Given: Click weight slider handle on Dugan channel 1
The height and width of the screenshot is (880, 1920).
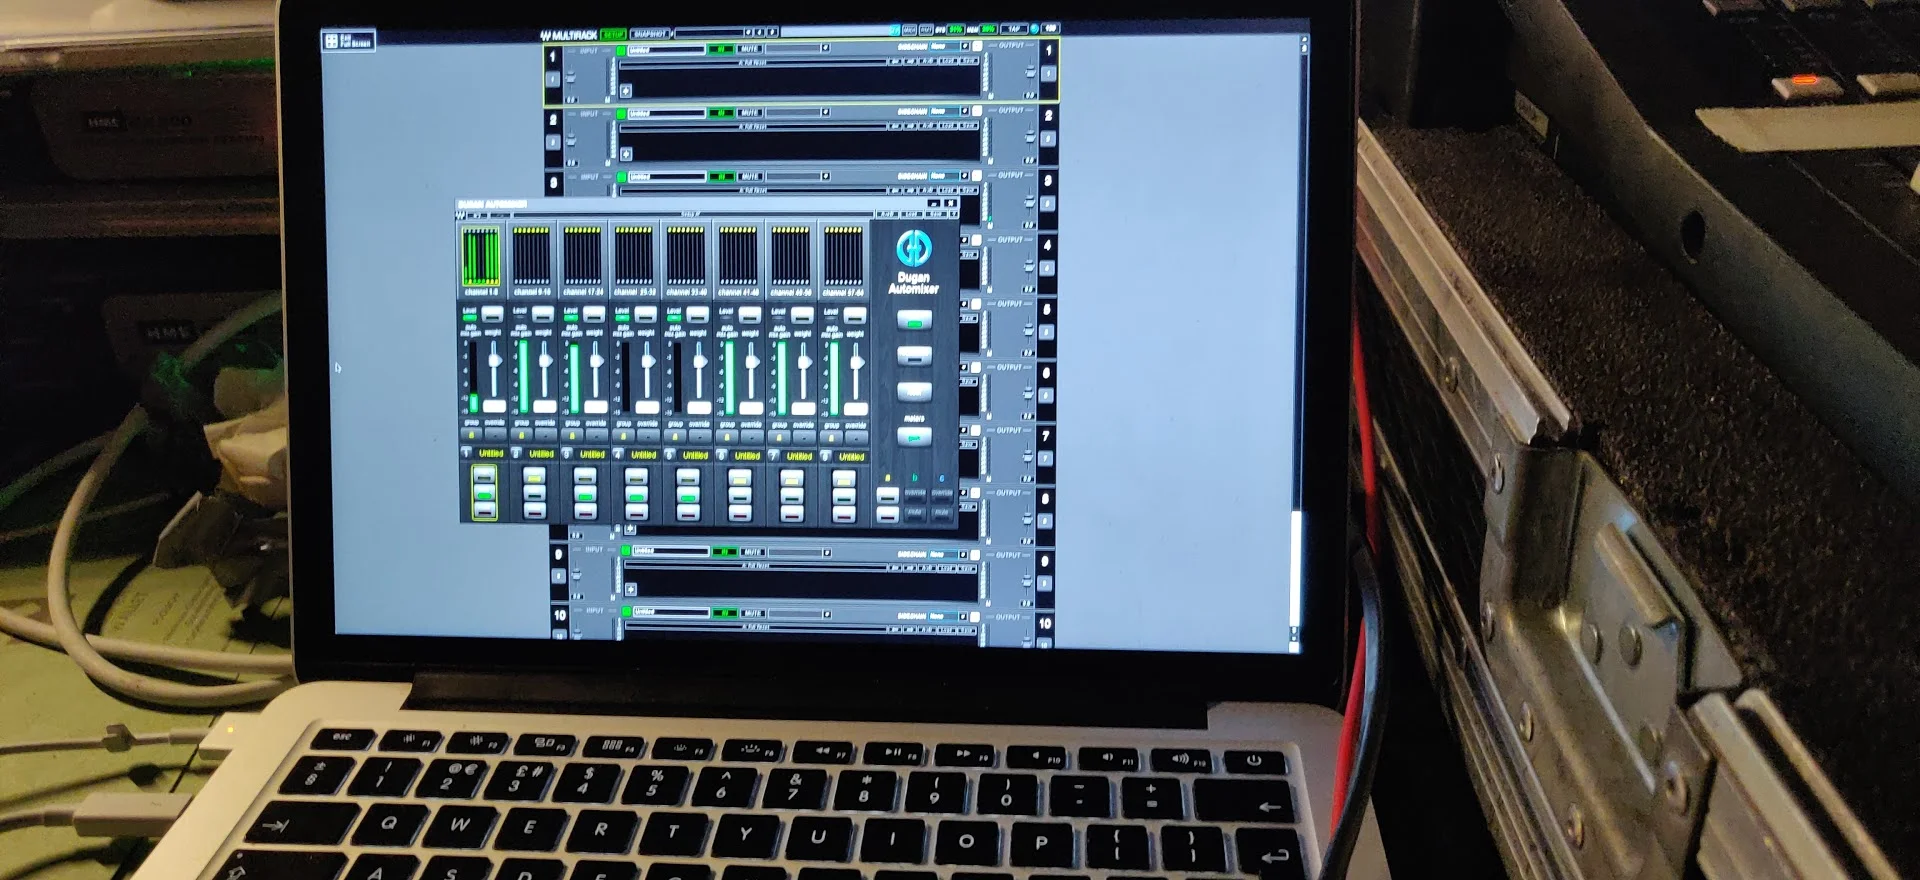Looking at the screenshot, I should [495, 360].
